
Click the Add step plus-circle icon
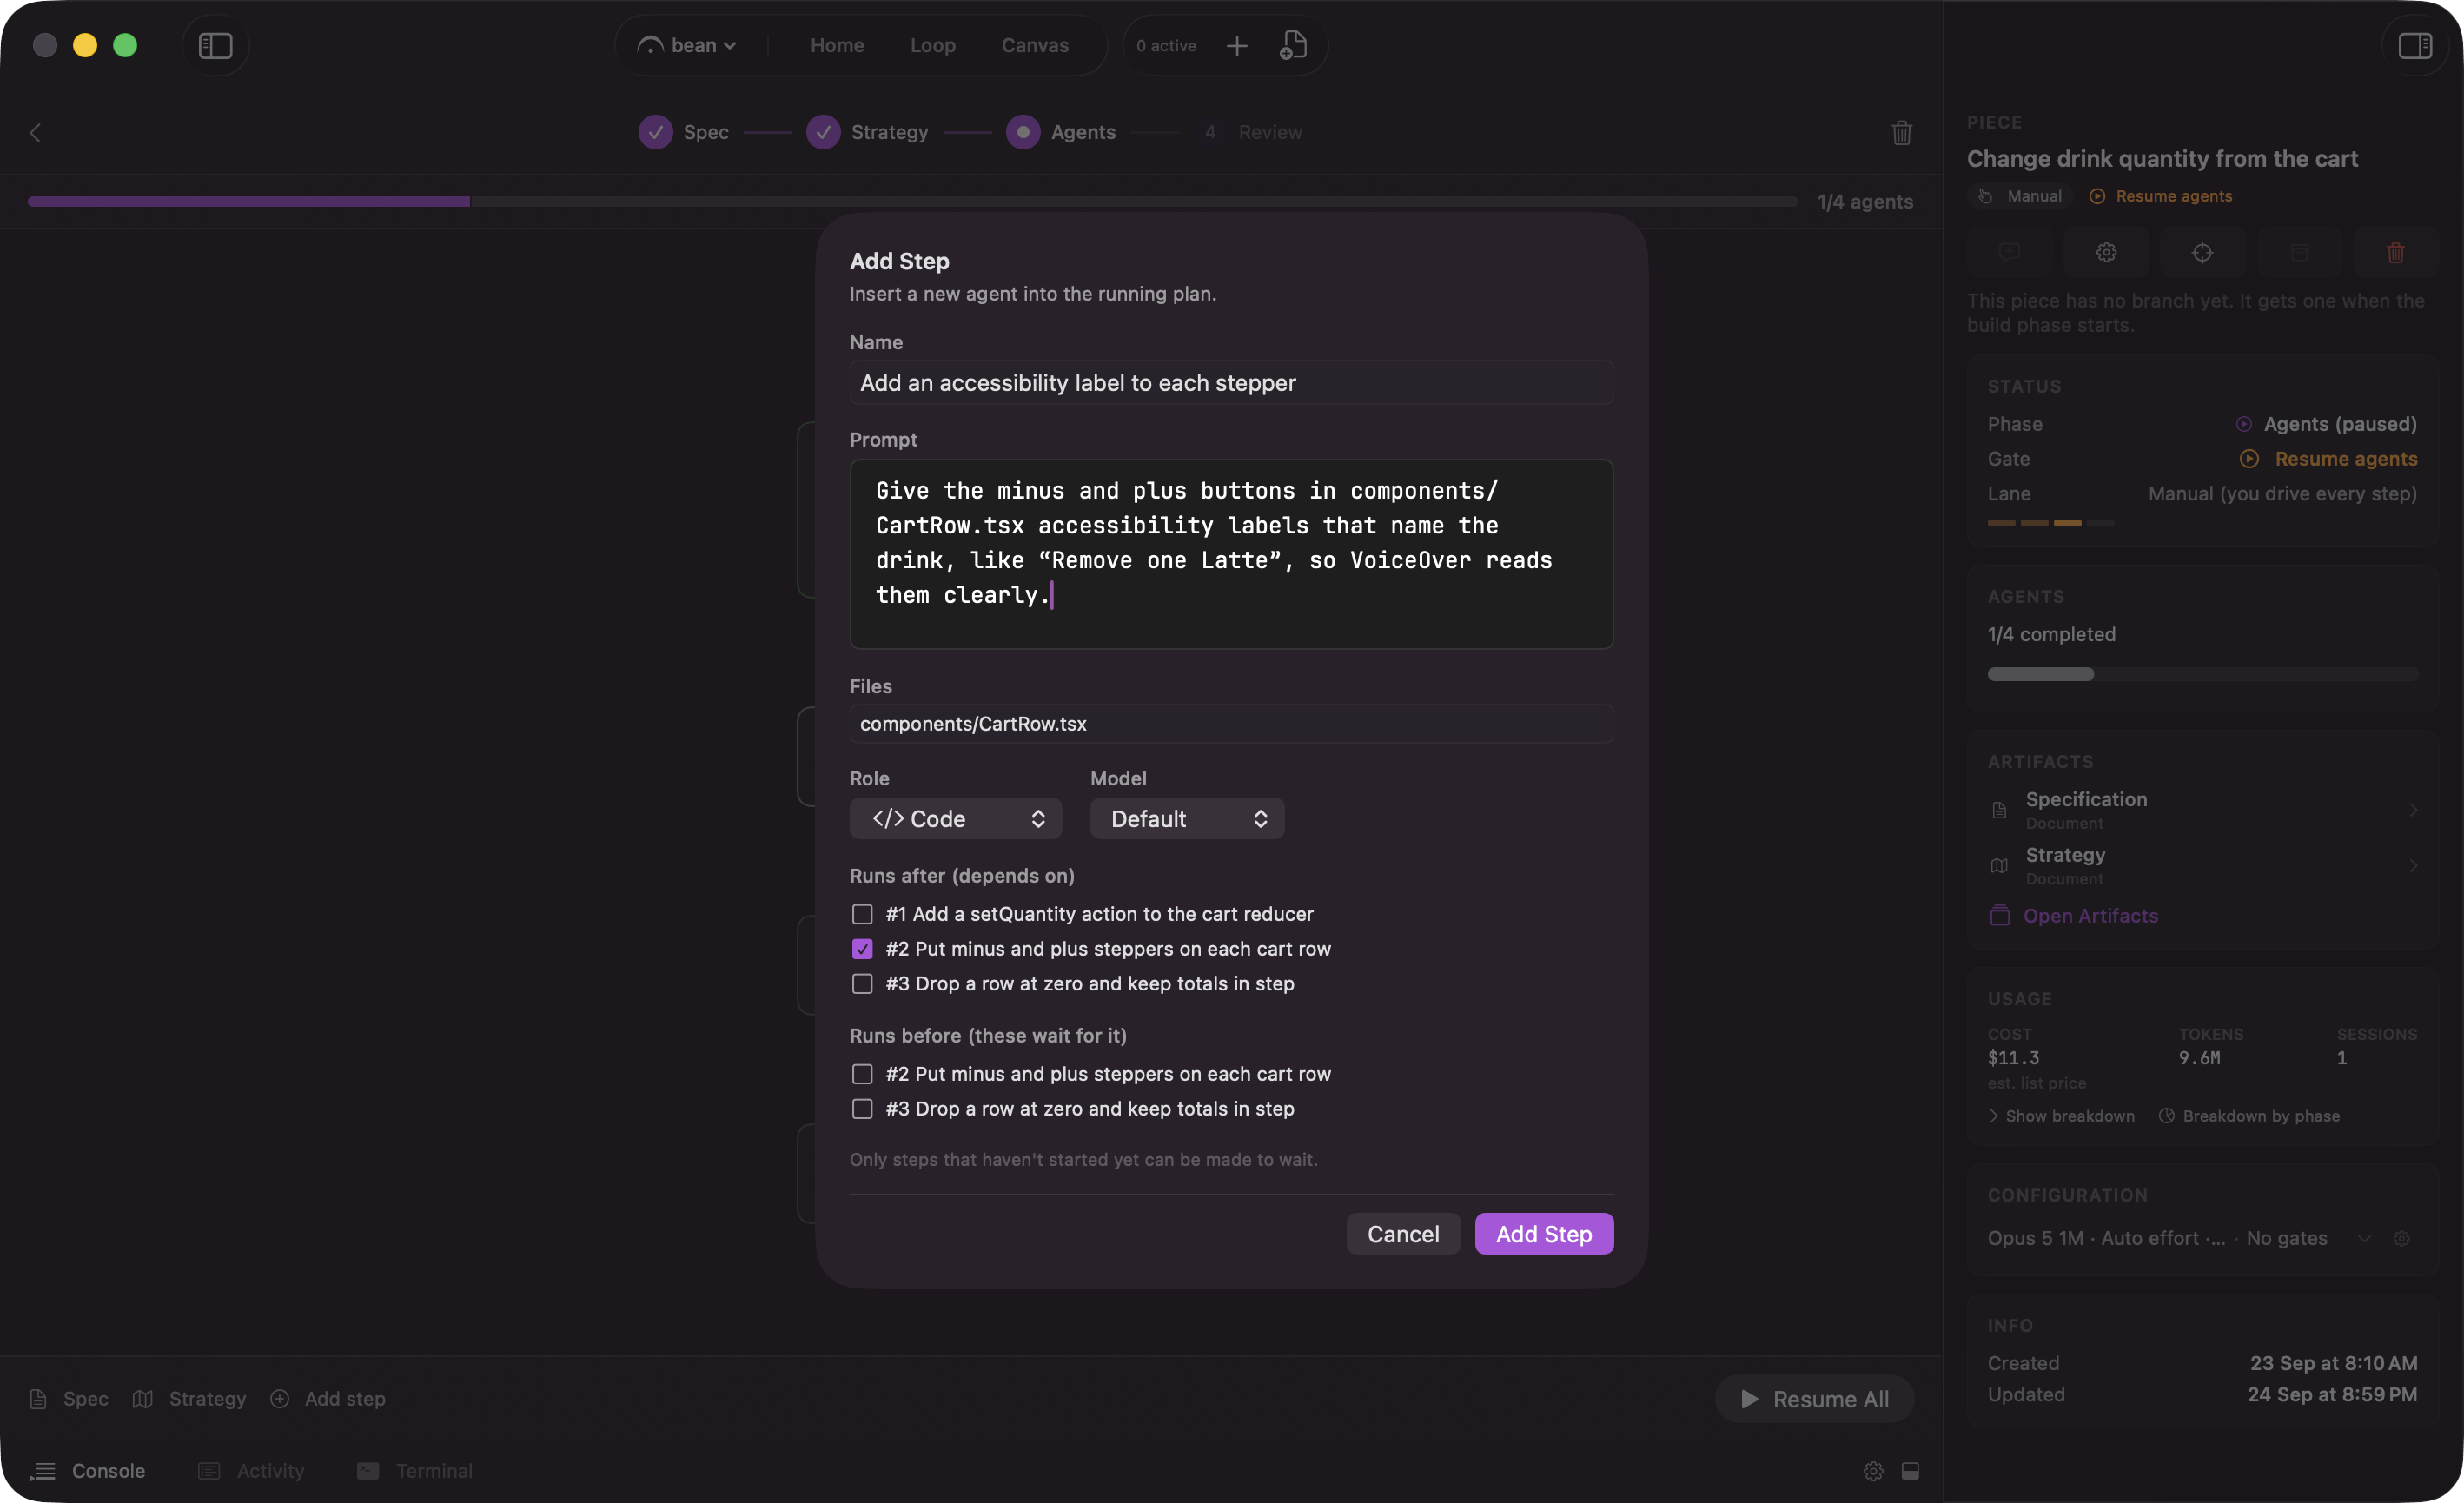click(280, 1398)
